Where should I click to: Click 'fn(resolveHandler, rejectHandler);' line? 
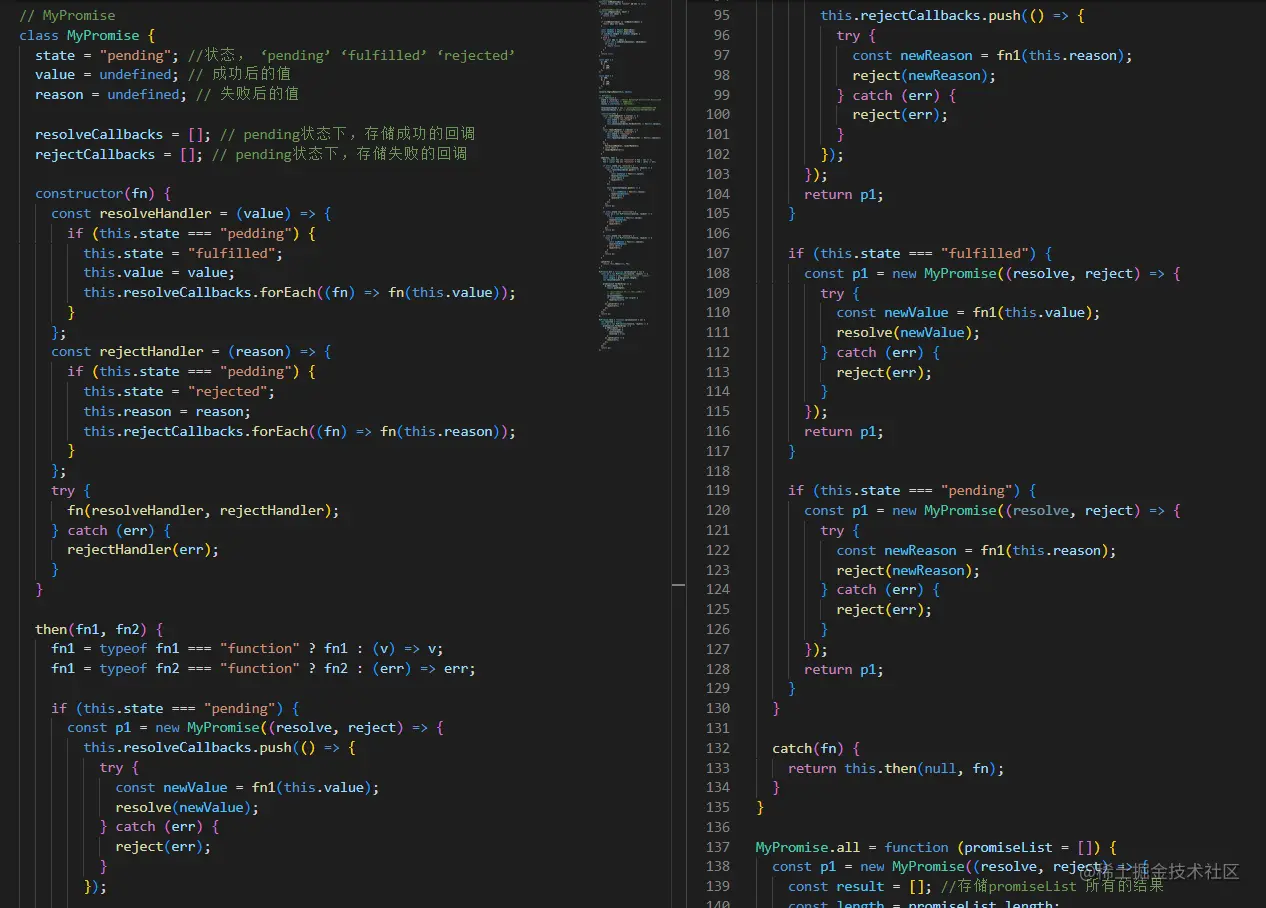[203, 510]
